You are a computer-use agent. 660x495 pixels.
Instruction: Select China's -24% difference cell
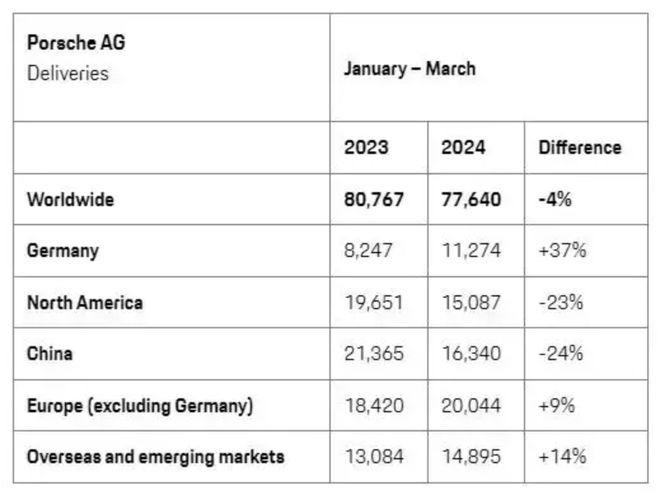(x=560, y=353)
